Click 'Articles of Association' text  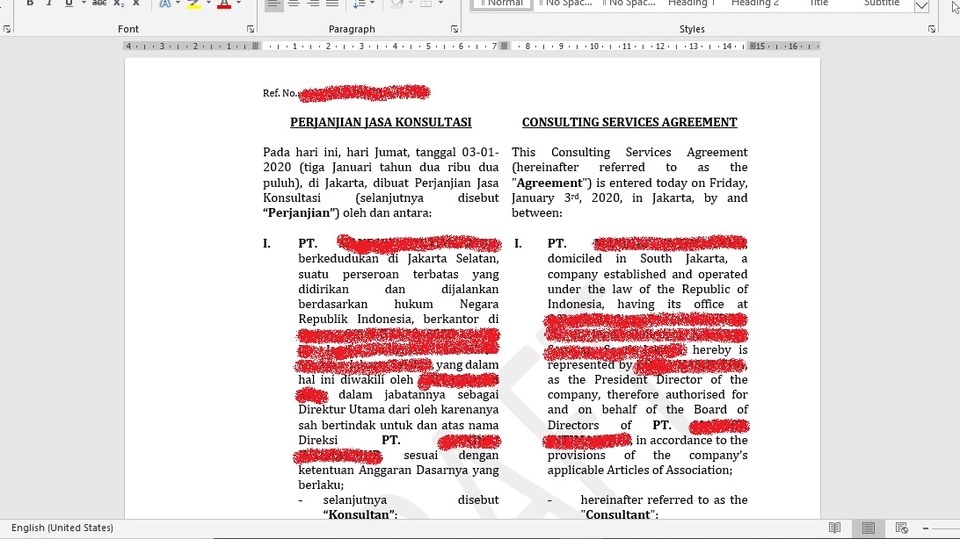669,470
